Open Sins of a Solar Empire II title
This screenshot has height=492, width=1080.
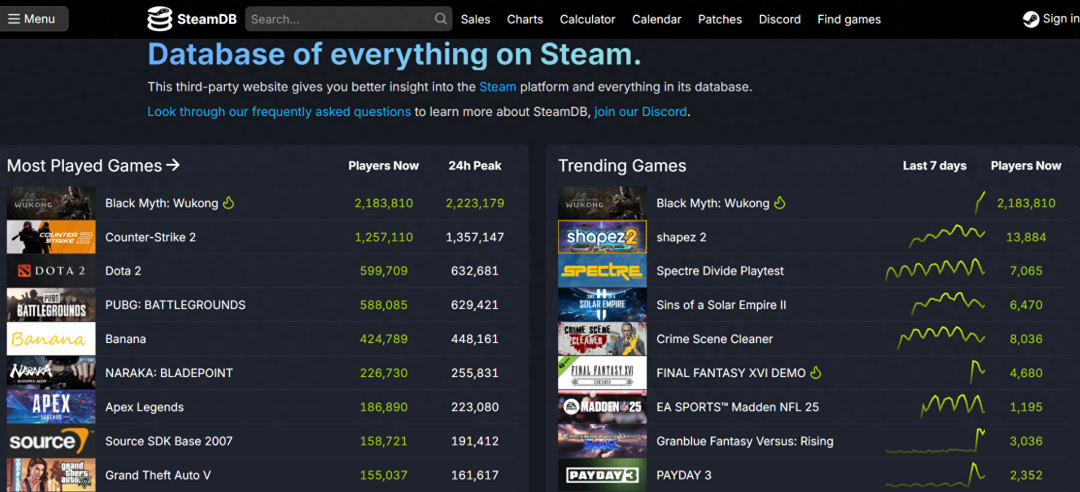721,305
